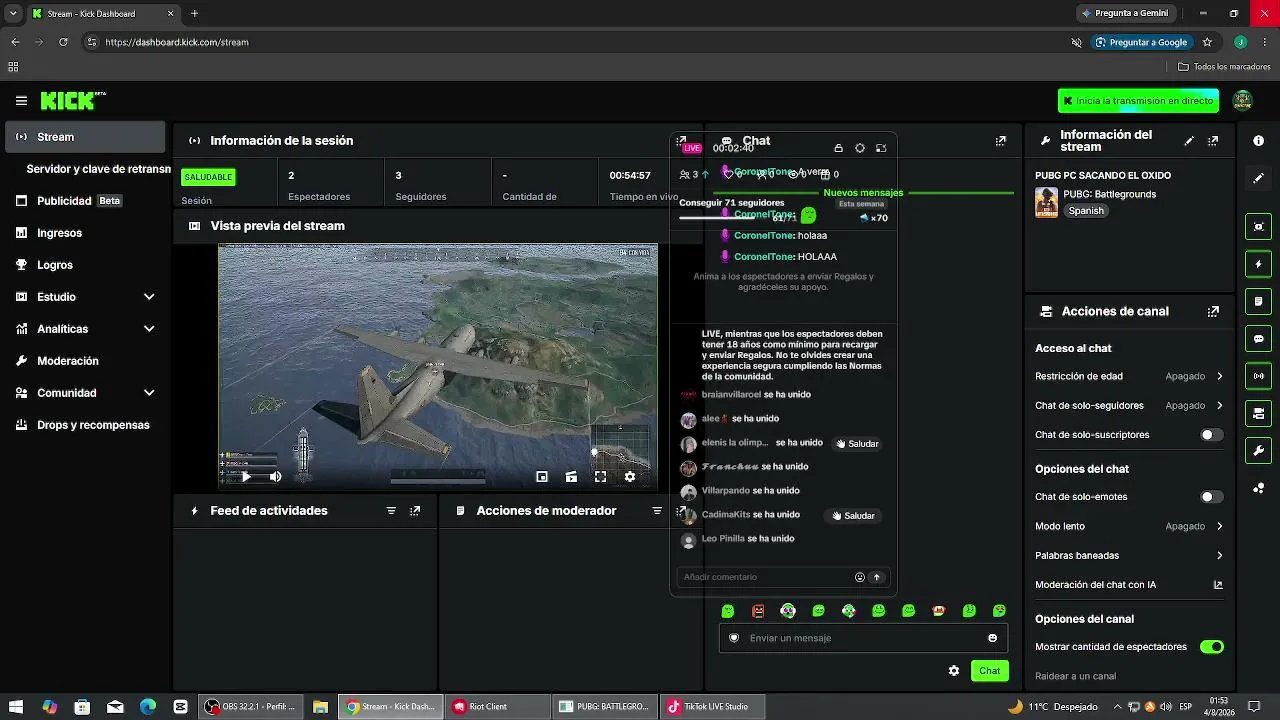The image size is (1280, 720).
Task: Open Moderación del chat con IA link
Action: click(x=1129, y=585)
